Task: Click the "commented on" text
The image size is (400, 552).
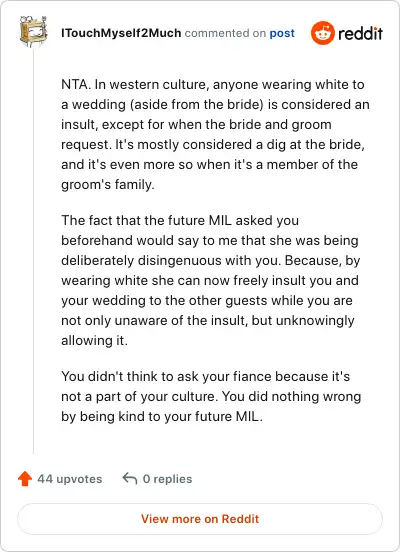Action: [225, 33]
